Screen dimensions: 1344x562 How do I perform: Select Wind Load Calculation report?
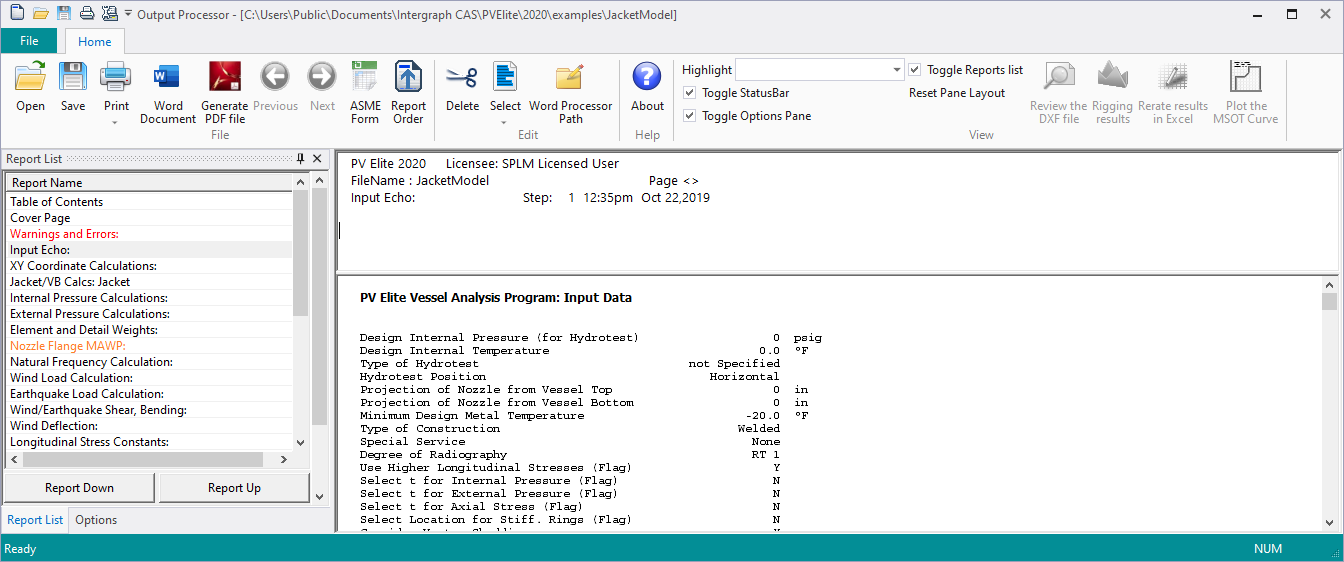tap(149, 378)
